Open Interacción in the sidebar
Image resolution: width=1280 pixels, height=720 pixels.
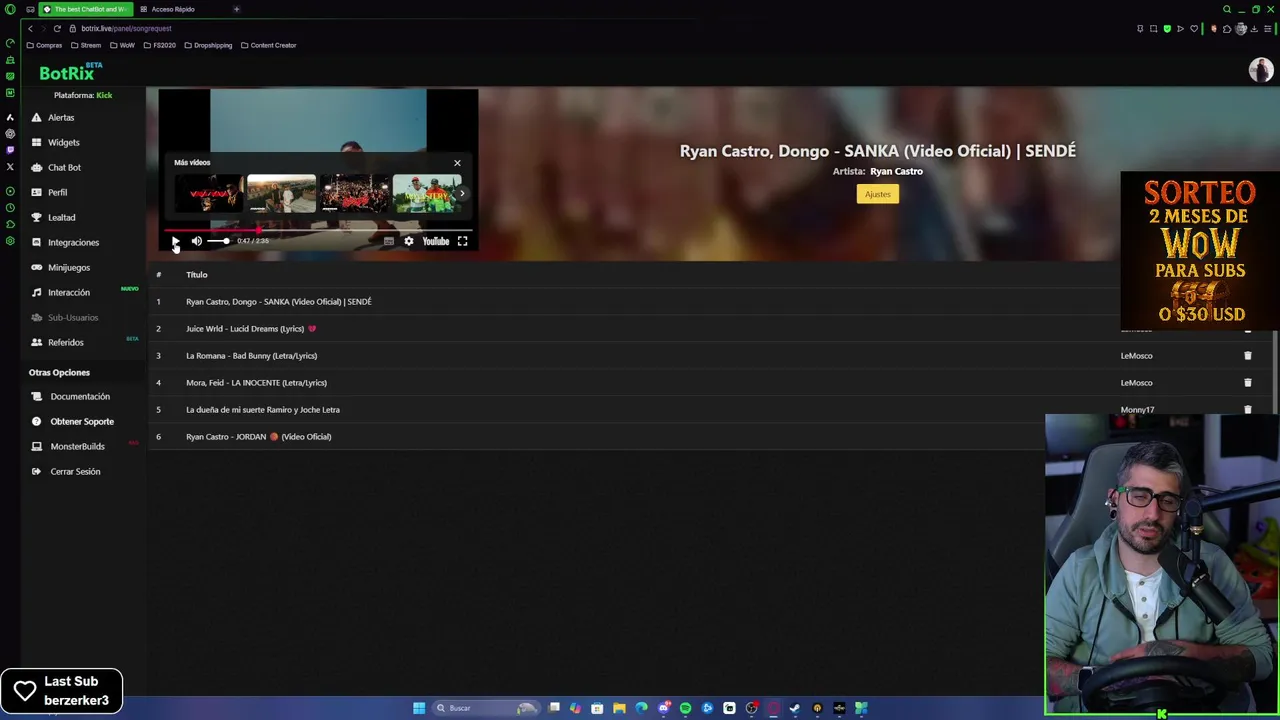click(69, 292)
